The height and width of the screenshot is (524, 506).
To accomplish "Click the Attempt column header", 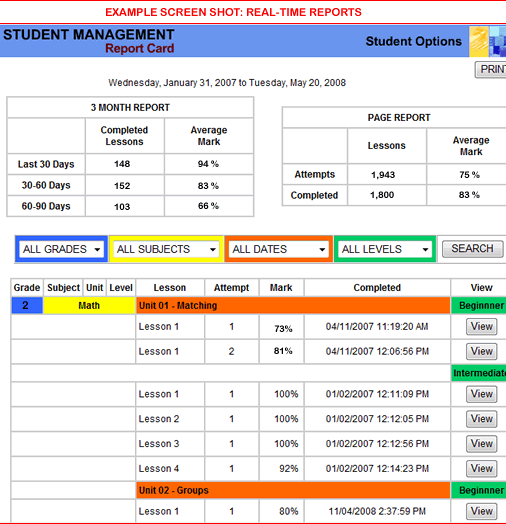I will click(232, 288).
